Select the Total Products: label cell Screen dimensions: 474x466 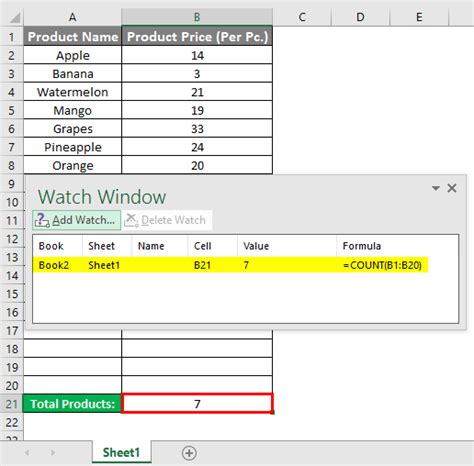(72, 404)
